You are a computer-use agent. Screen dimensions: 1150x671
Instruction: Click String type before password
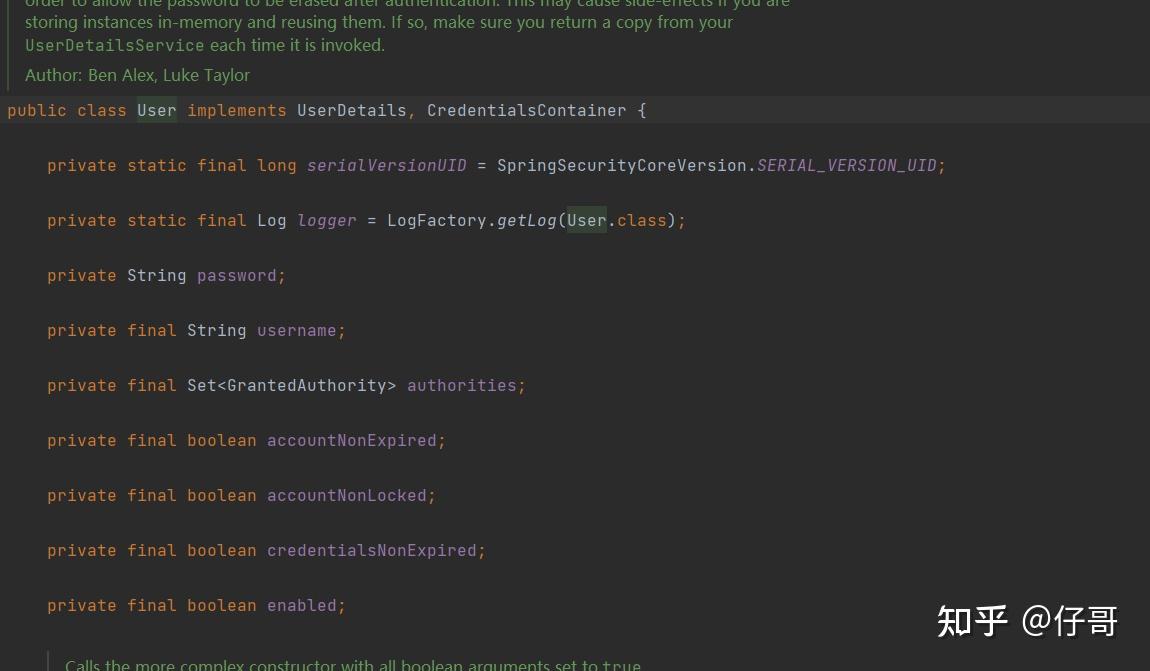point(157,275)
